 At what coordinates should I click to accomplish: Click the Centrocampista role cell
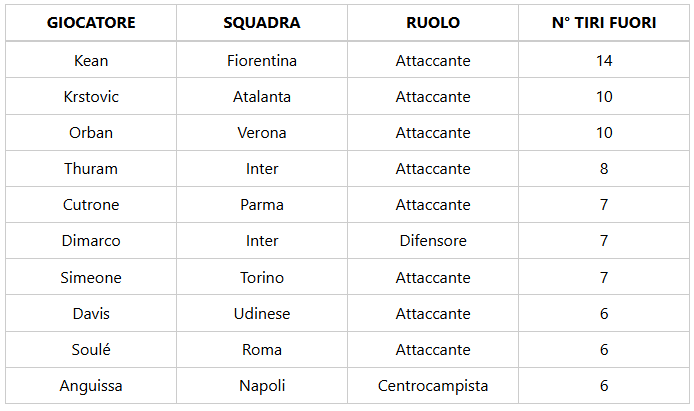click(x=433, y=386)
